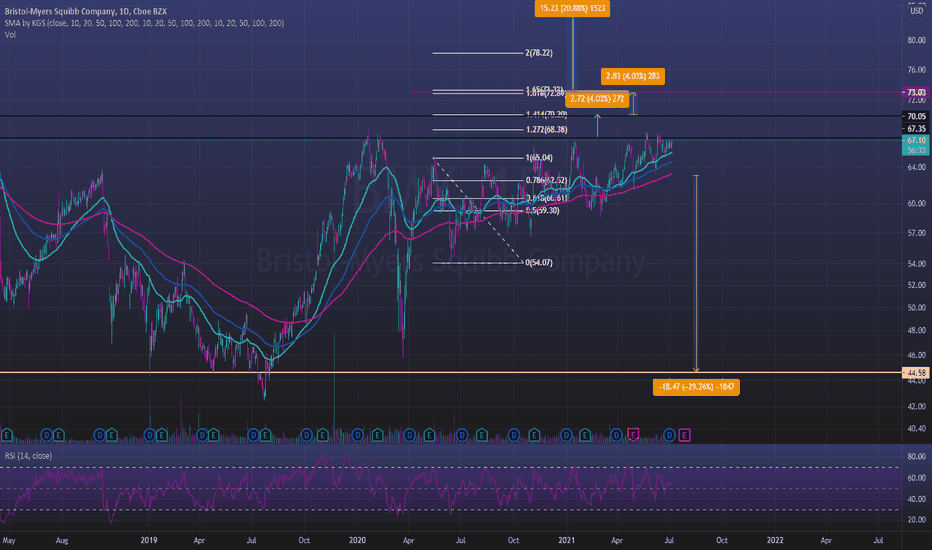
Task: Click the earnings marker after Jul 2020
Action: point(481,435)
